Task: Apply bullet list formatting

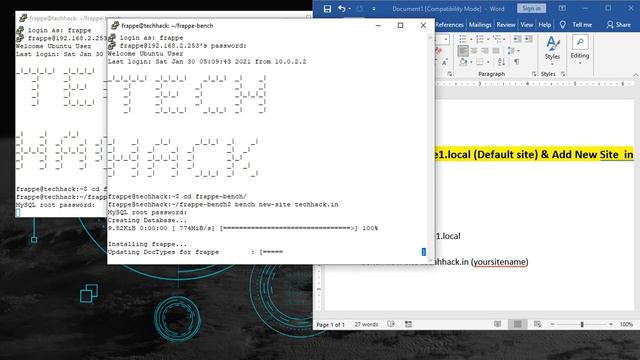Action: coord(462,39)
